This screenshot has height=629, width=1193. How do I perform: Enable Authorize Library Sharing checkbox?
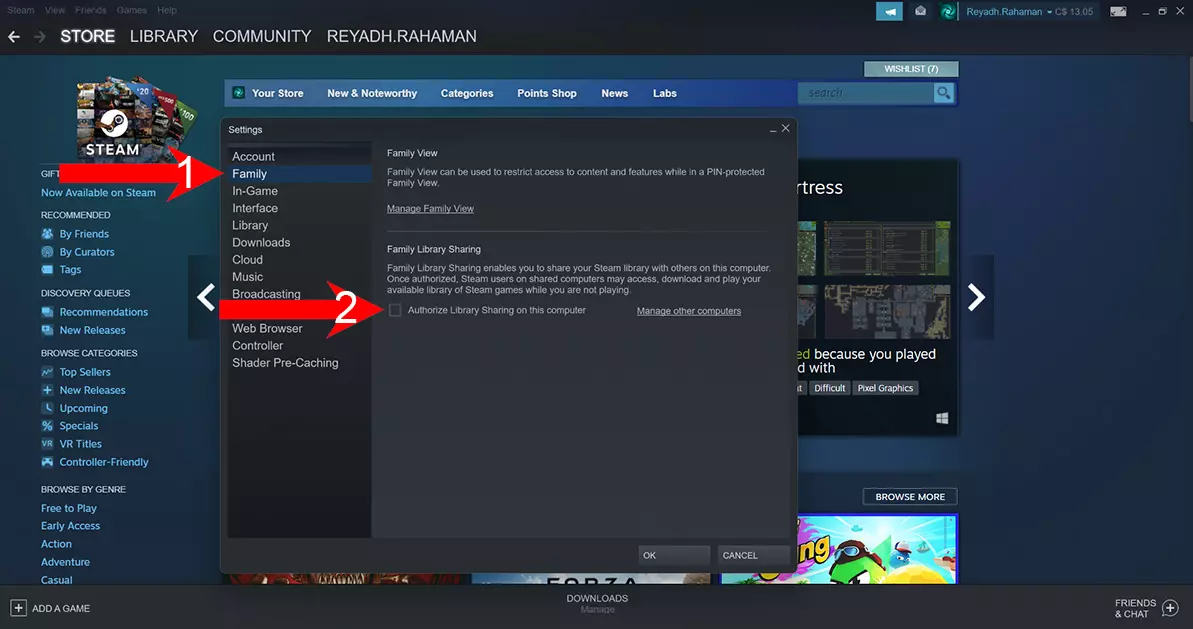[395, 310]
